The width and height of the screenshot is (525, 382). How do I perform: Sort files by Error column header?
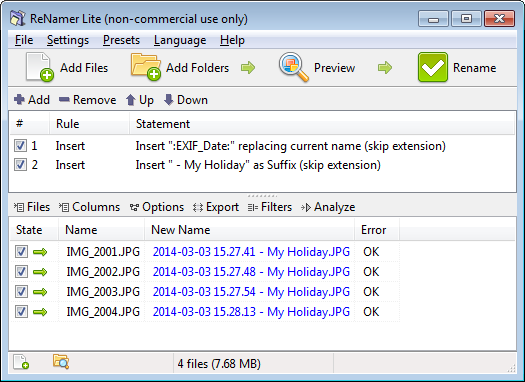pyautogui.click(x=377, y=230)
